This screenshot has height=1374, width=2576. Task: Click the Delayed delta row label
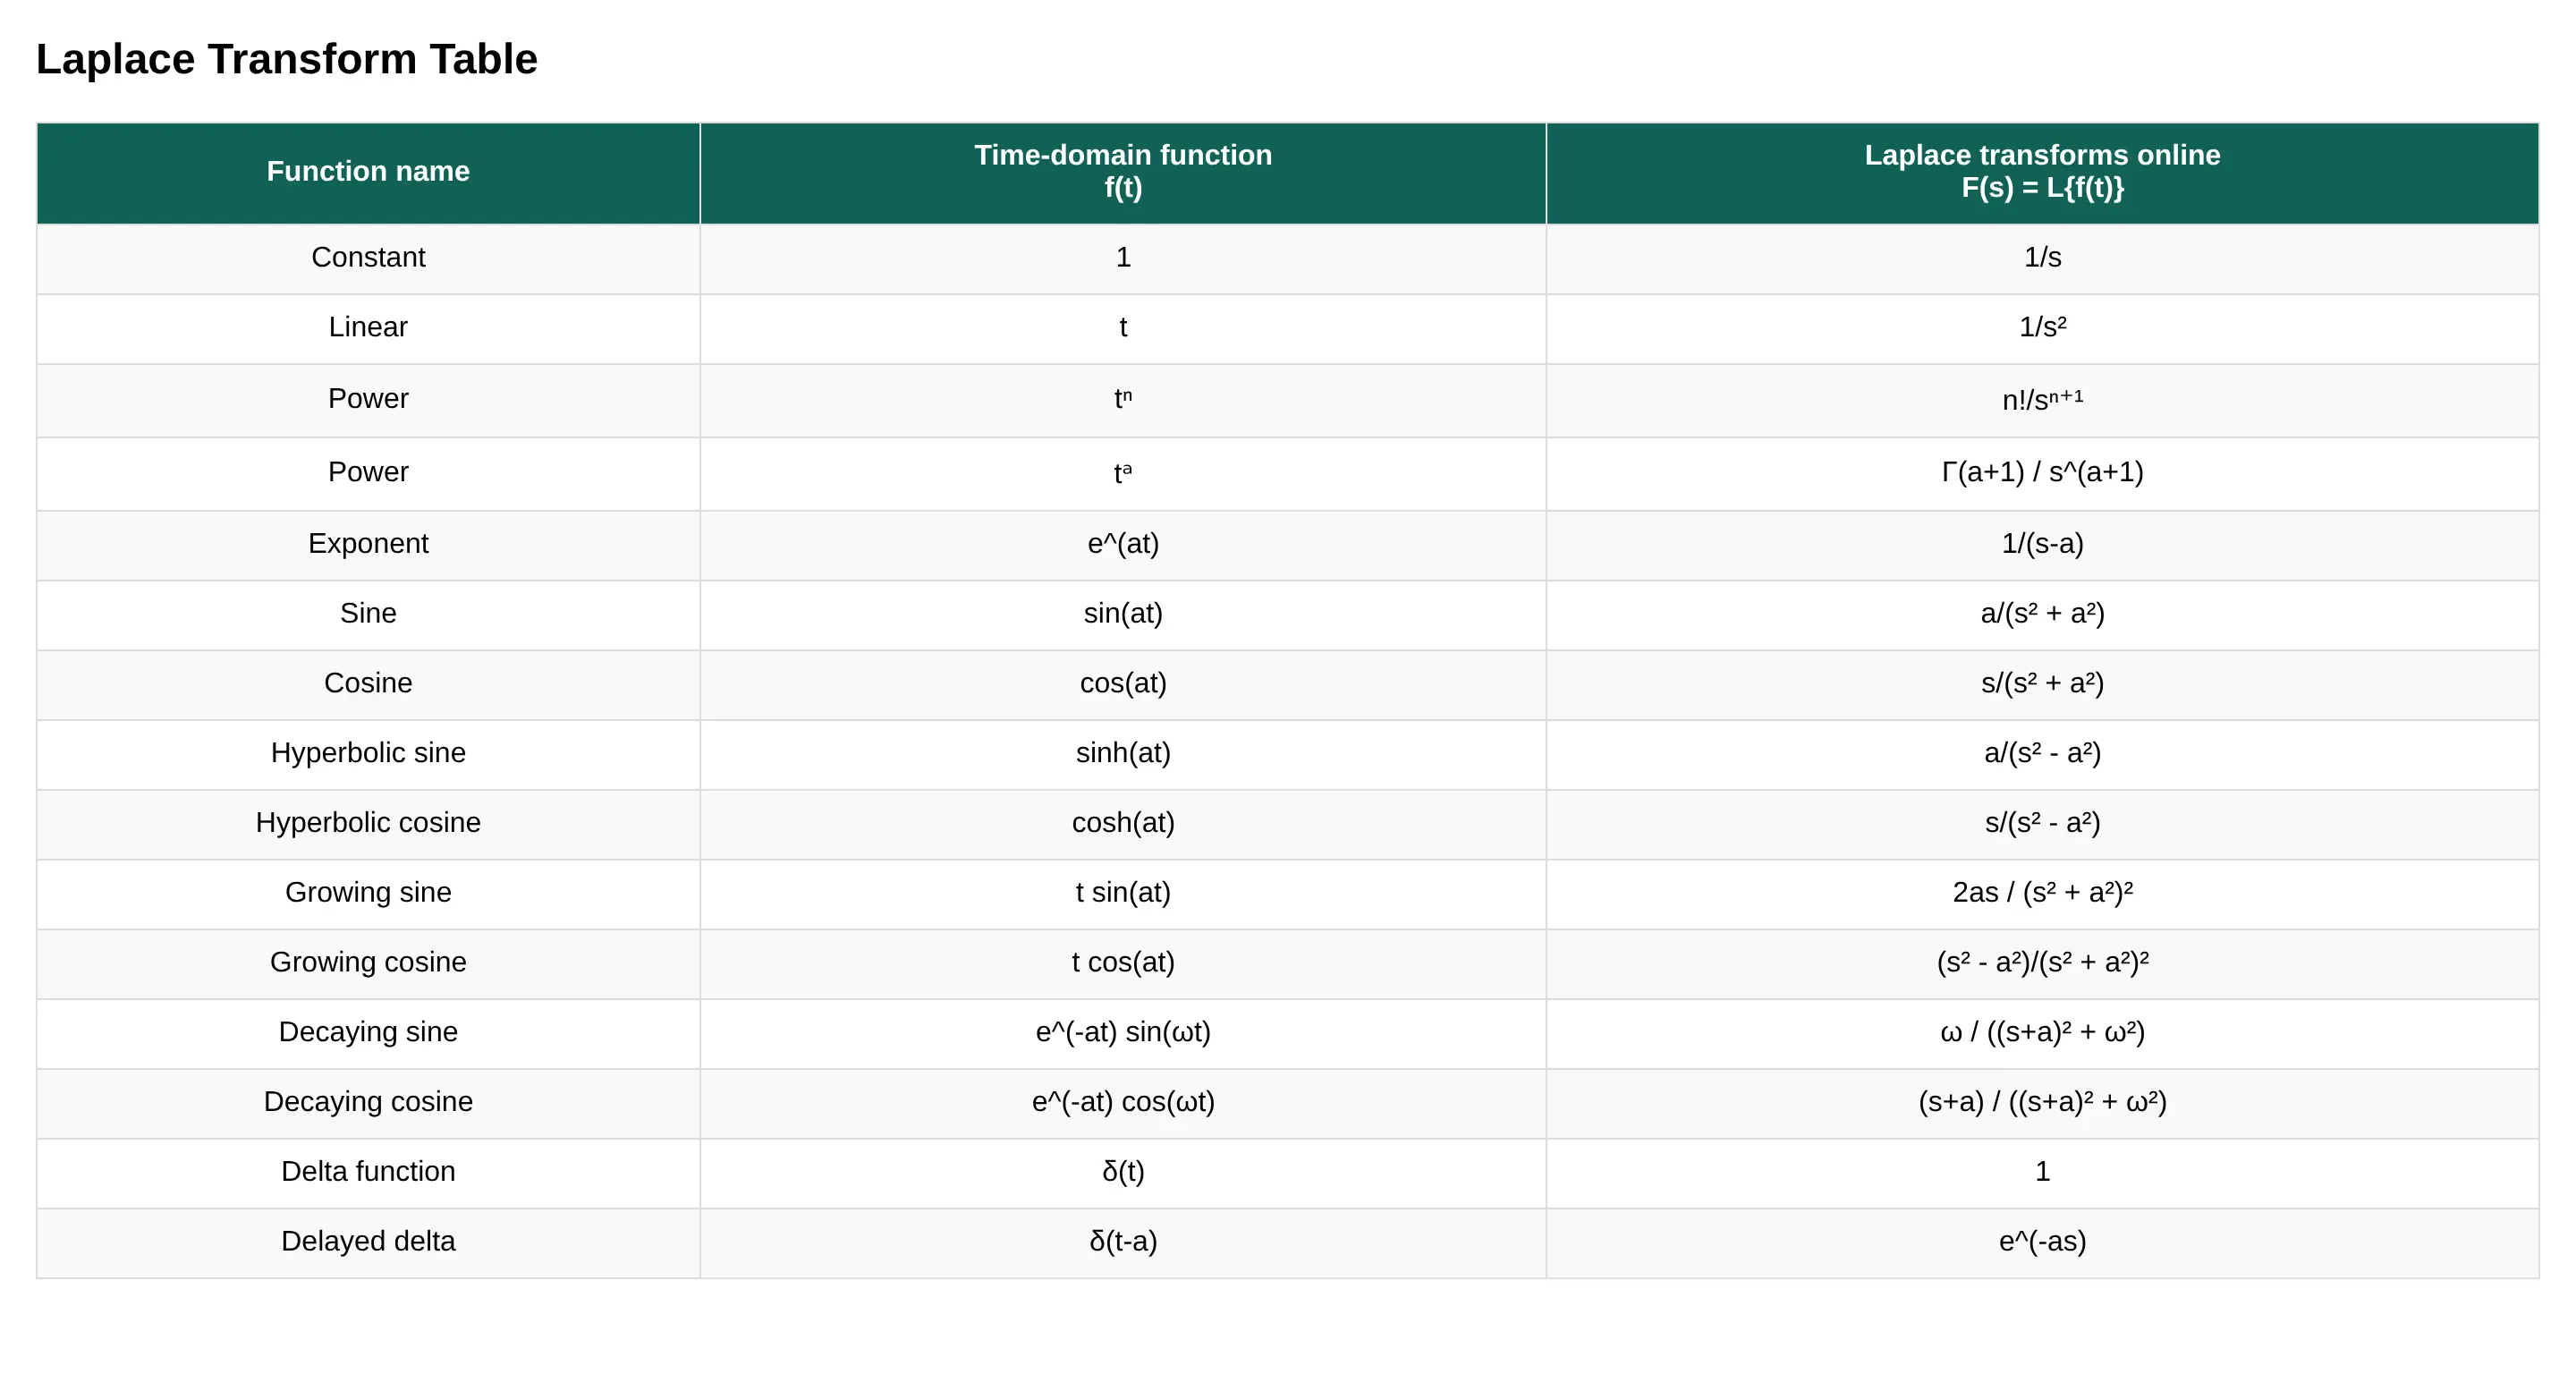368,1241
